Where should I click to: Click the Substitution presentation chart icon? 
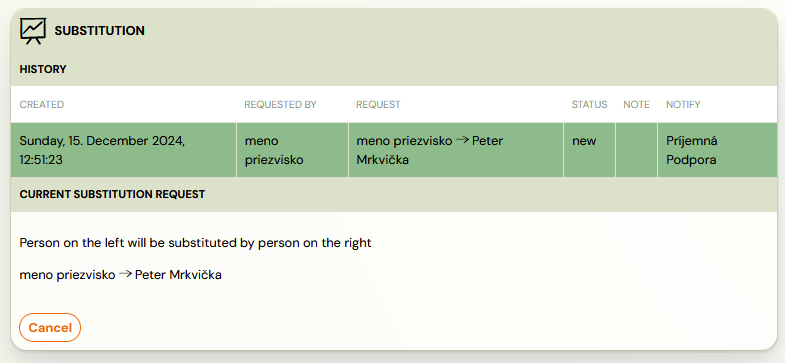point(33,31)
